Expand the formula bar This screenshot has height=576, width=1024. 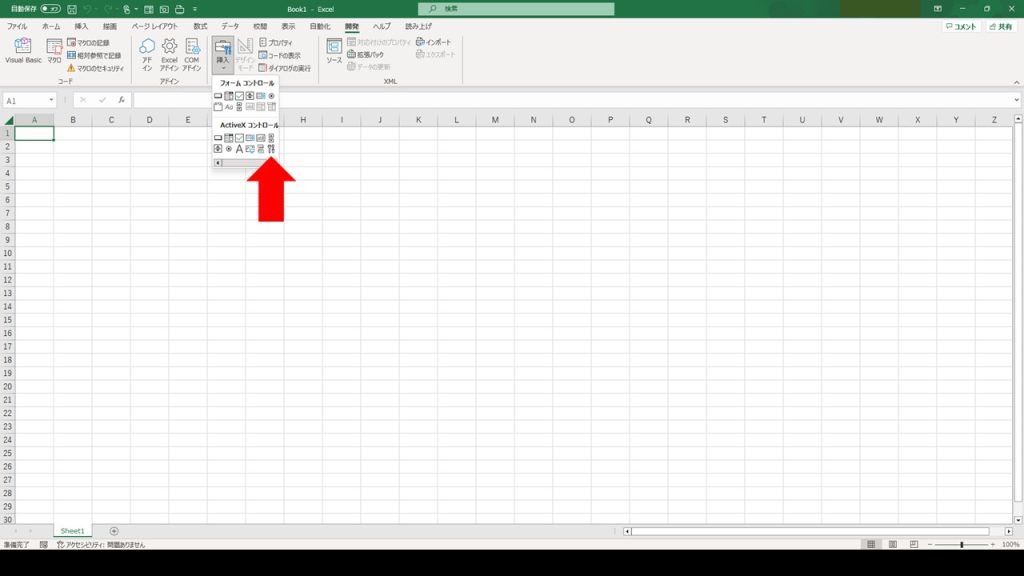point(1015,100)
